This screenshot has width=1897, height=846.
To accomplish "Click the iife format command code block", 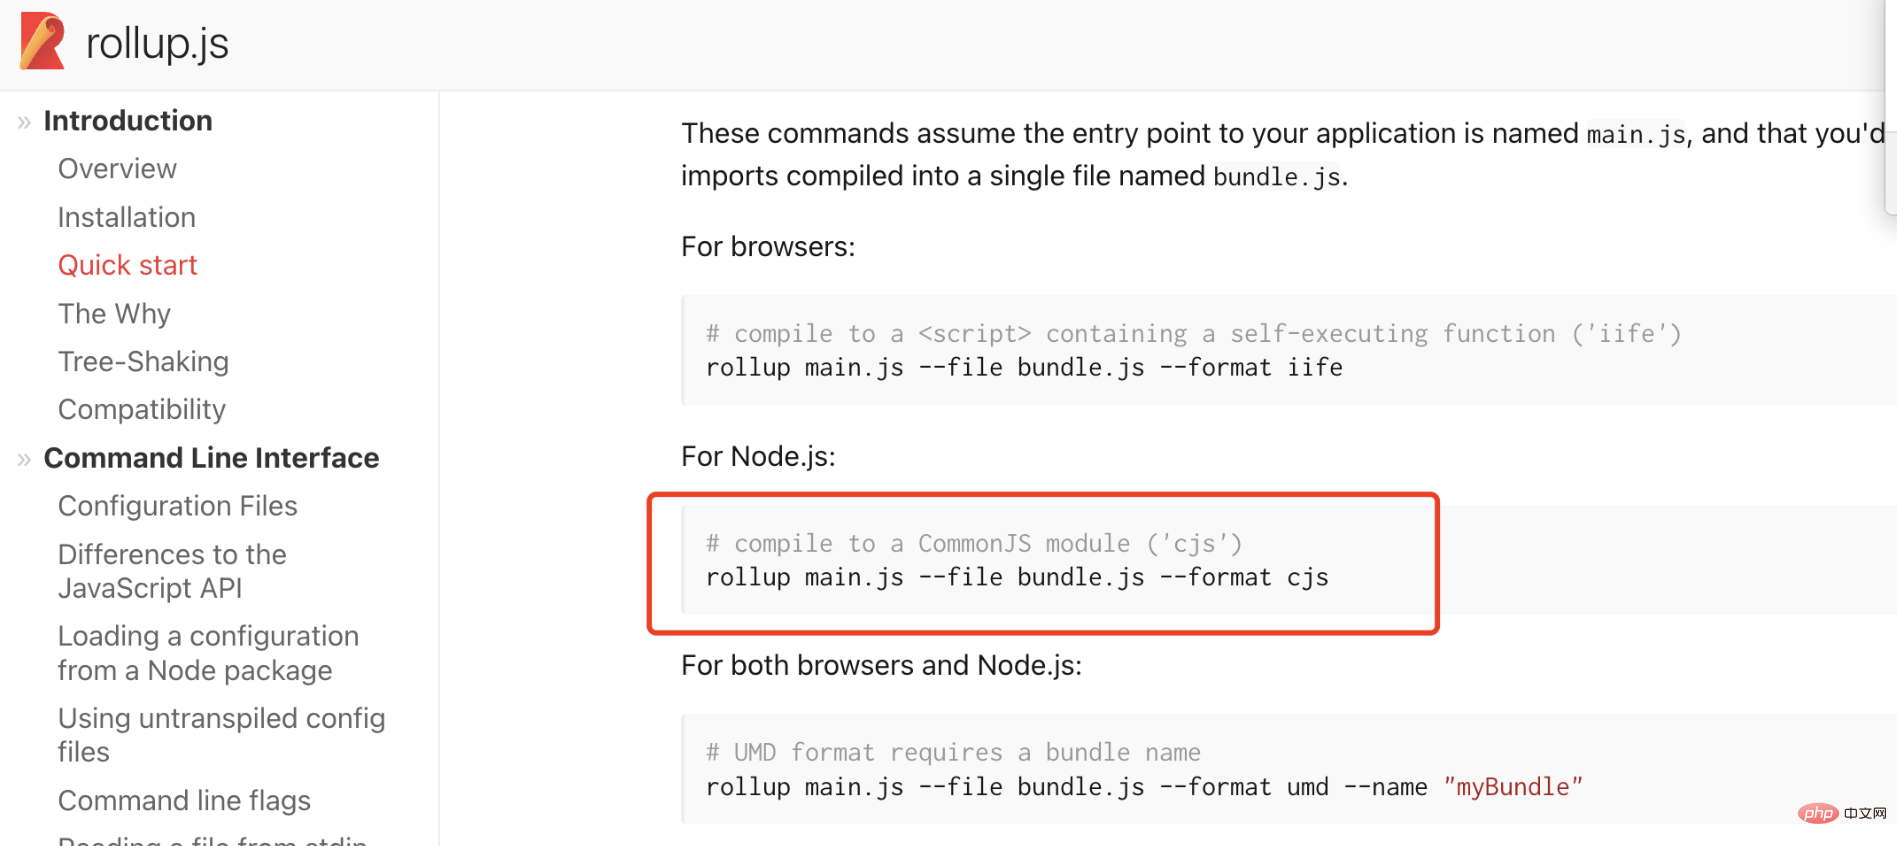I will pos(1024,351).
